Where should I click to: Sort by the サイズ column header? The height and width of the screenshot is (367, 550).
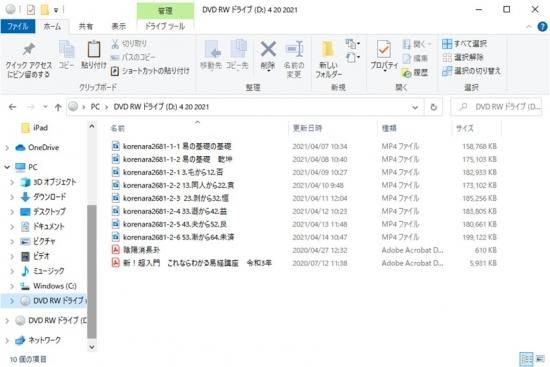point(465,128)
